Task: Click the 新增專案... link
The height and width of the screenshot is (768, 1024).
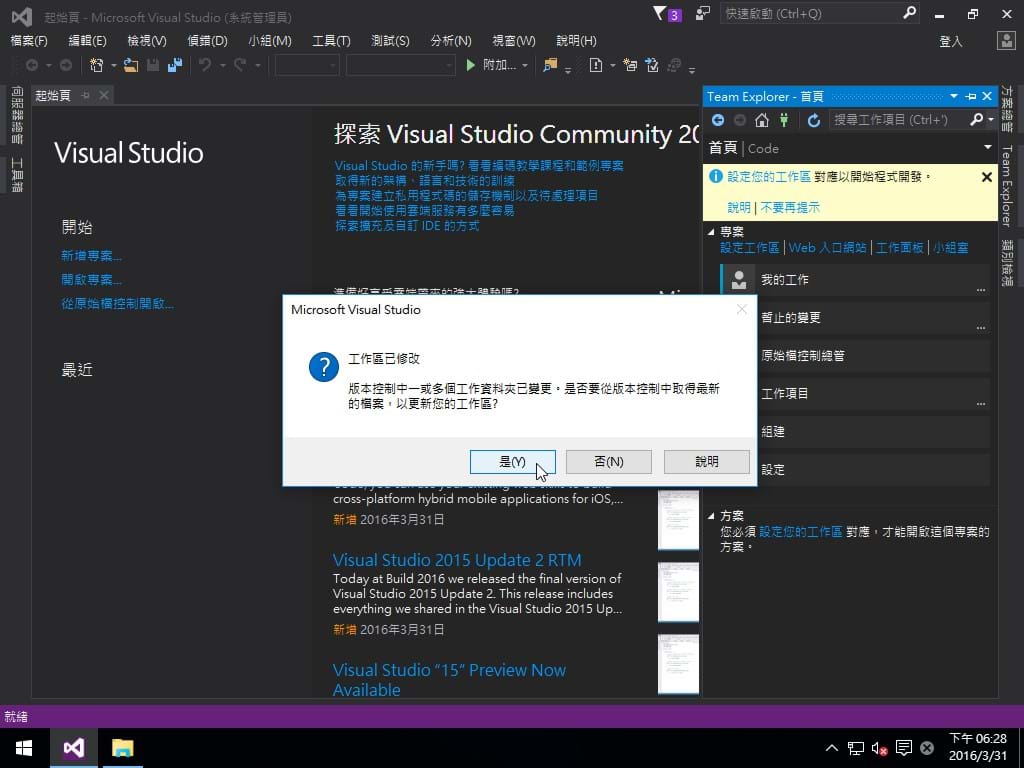Action: click(x=91, y=255)
